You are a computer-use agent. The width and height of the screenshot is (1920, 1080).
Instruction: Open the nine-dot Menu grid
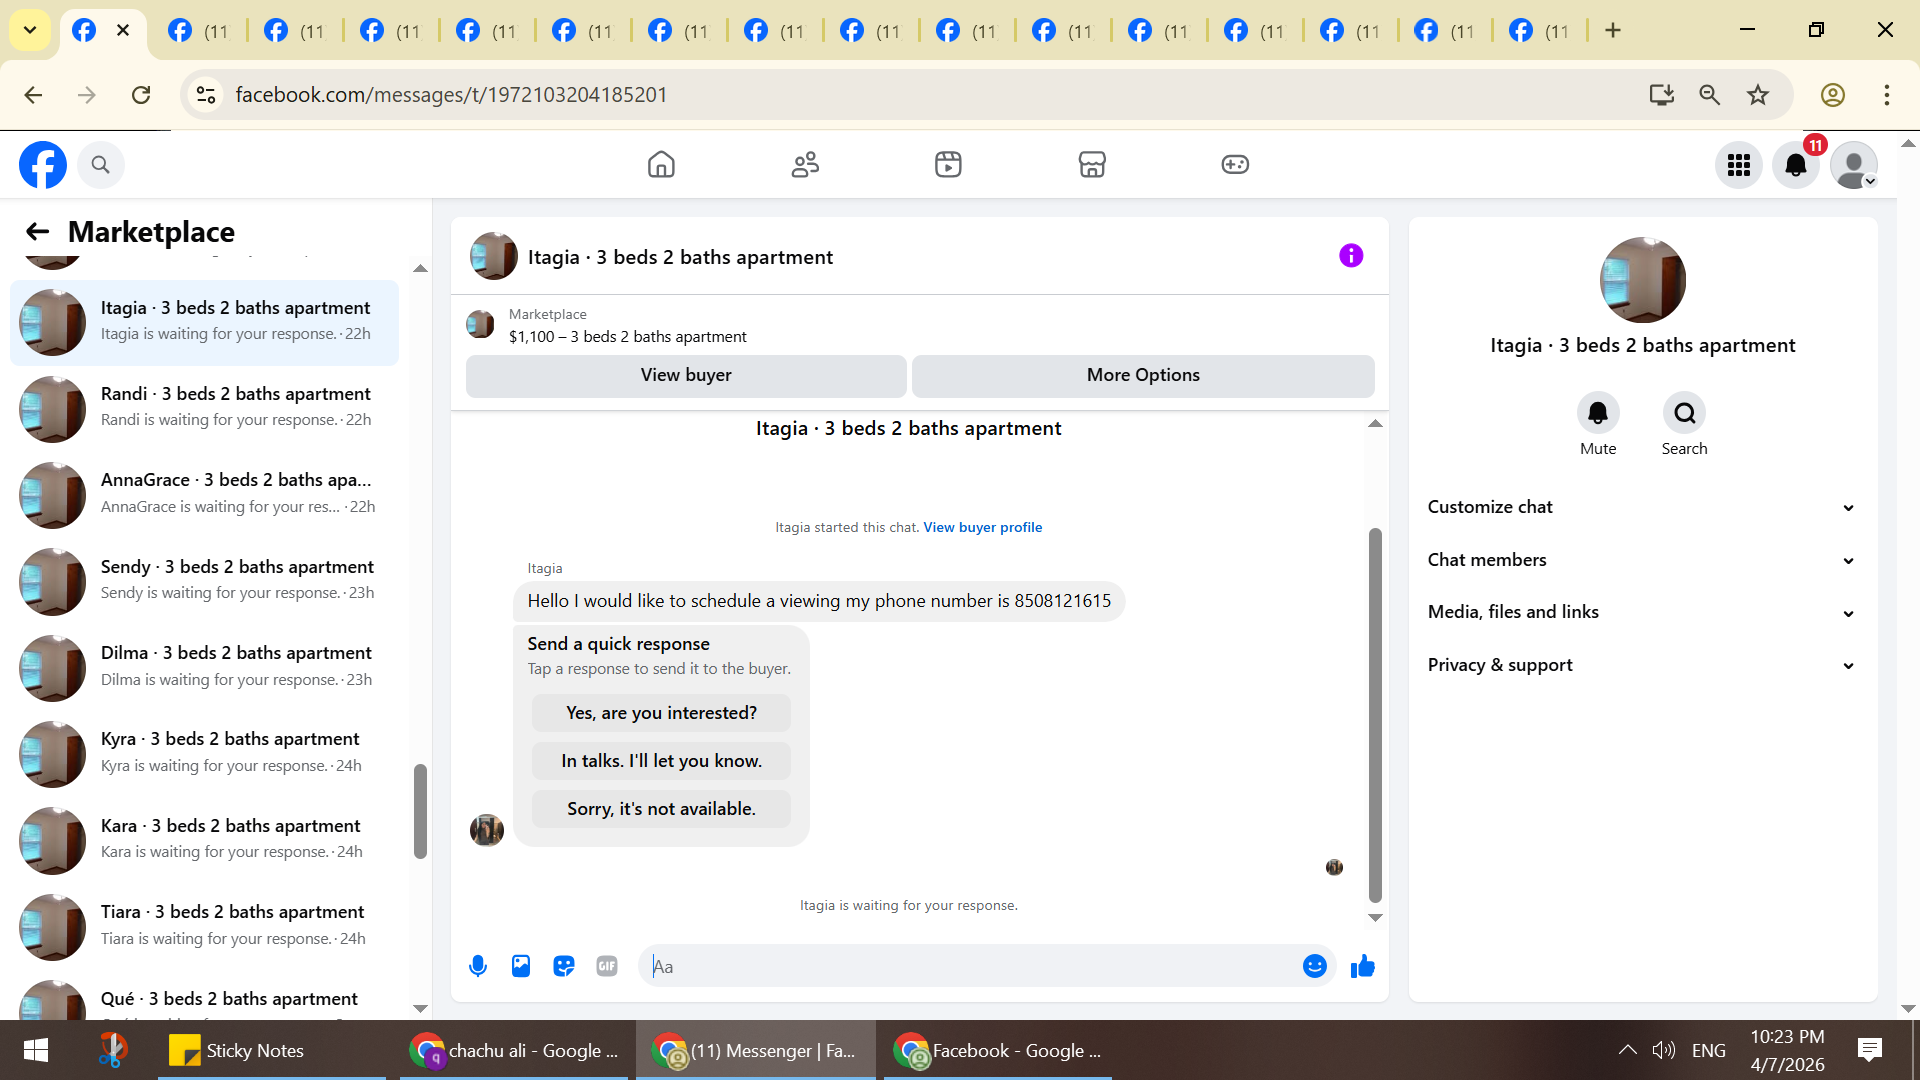point(1739,165)
